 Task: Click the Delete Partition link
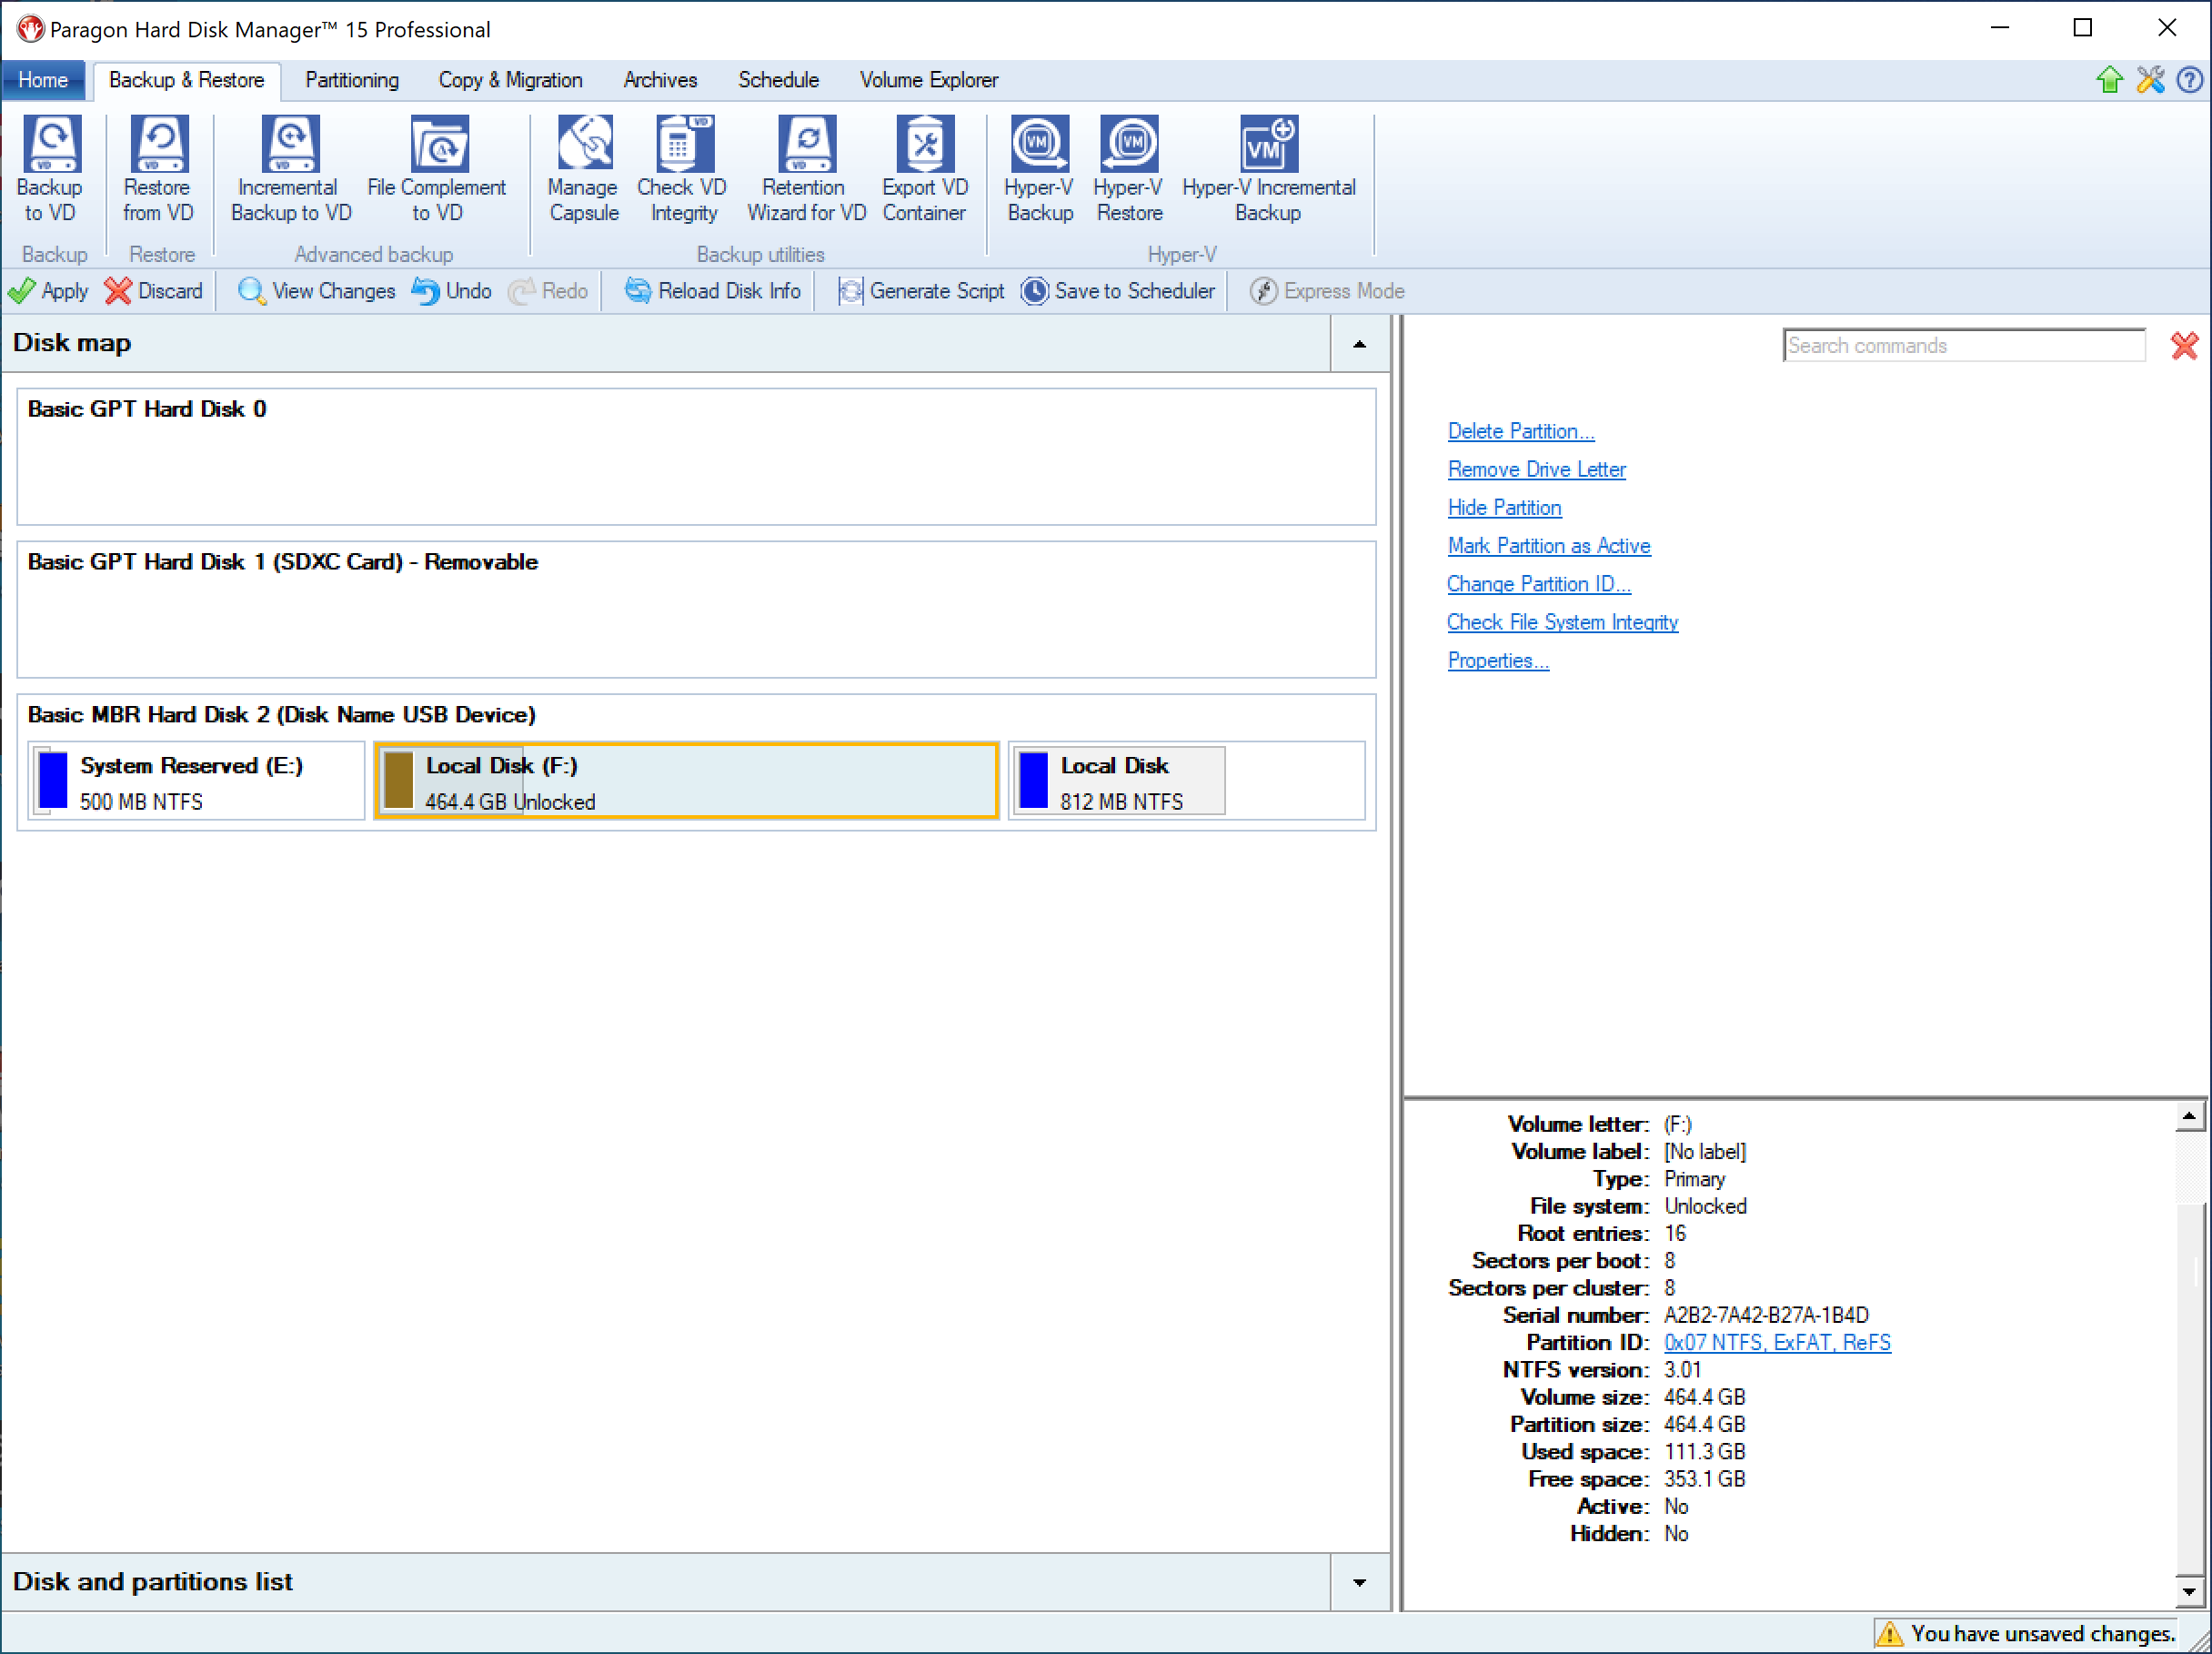click(x=1520, y=431)
